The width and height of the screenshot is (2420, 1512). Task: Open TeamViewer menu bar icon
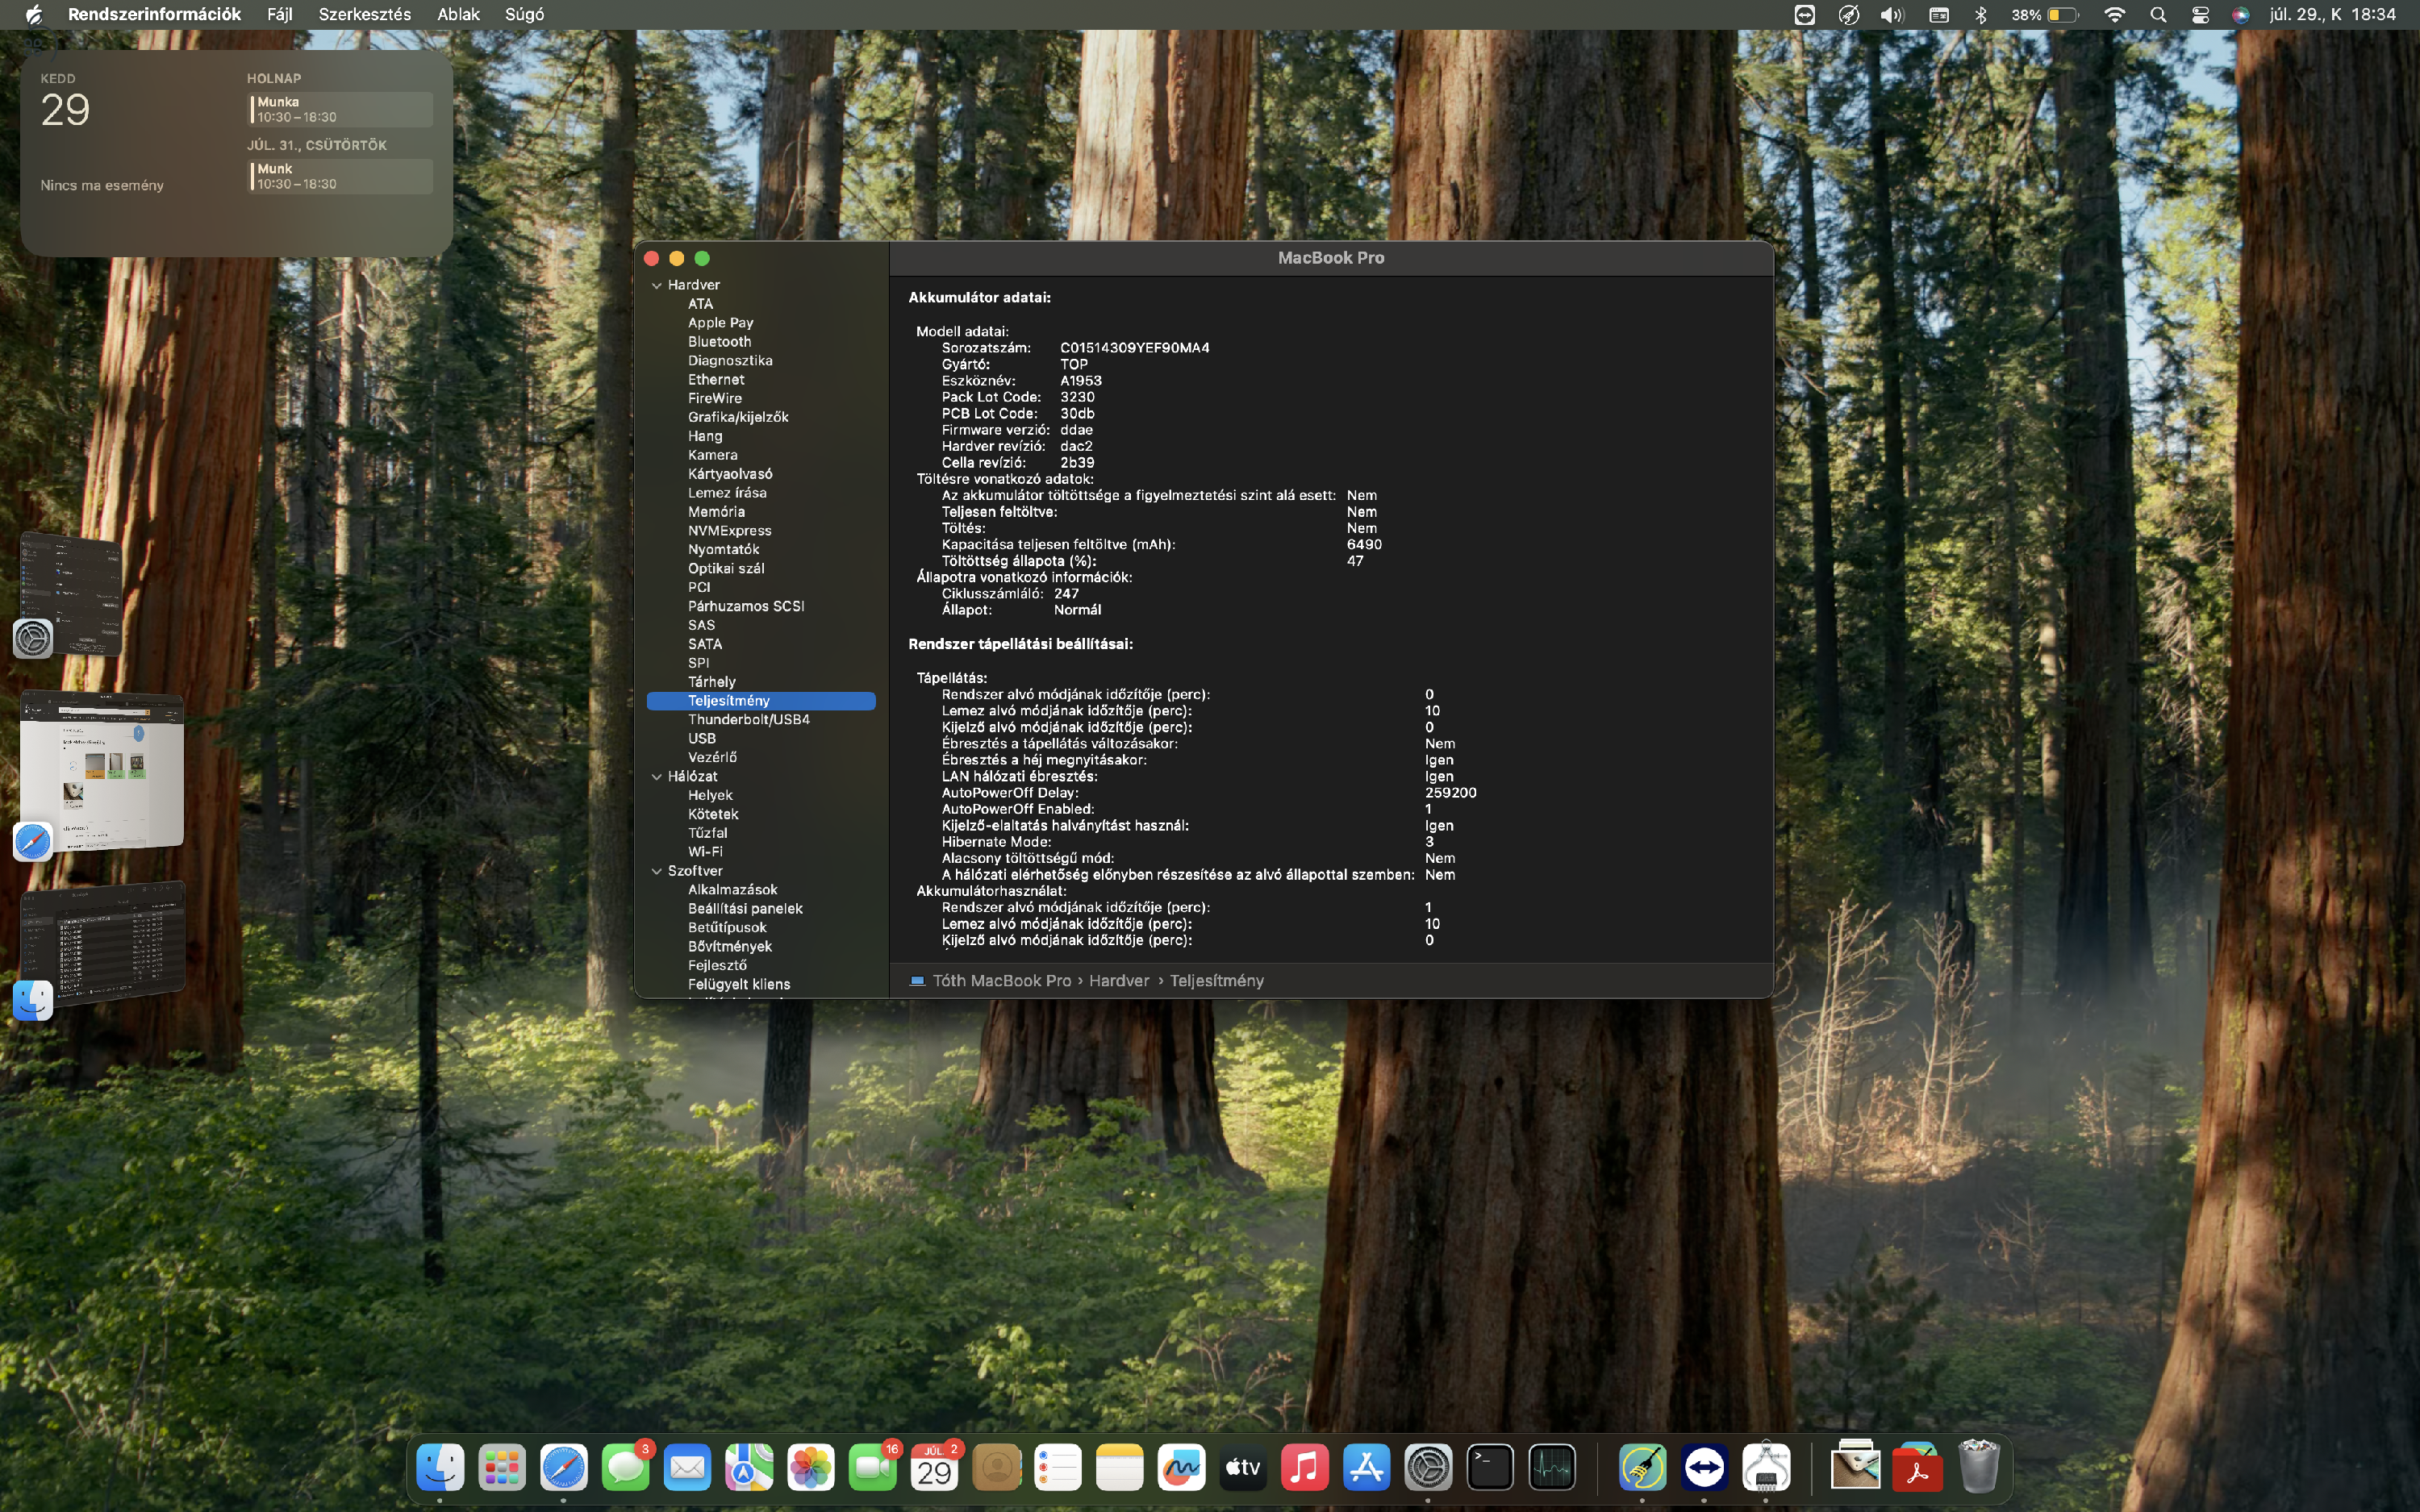coord(1805,14)
